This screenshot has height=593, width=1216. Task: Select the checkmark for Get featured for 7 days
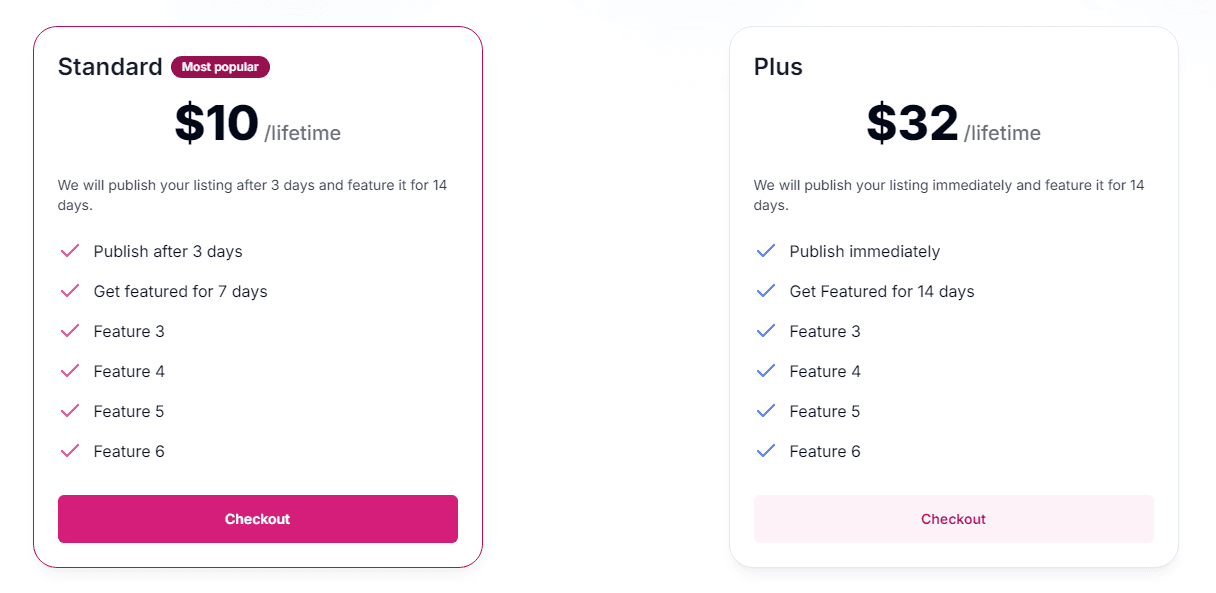70,291
